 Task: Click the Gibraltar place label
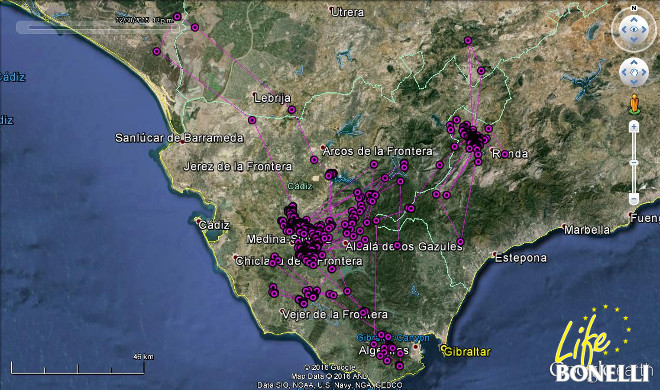(x=467, y=352)
